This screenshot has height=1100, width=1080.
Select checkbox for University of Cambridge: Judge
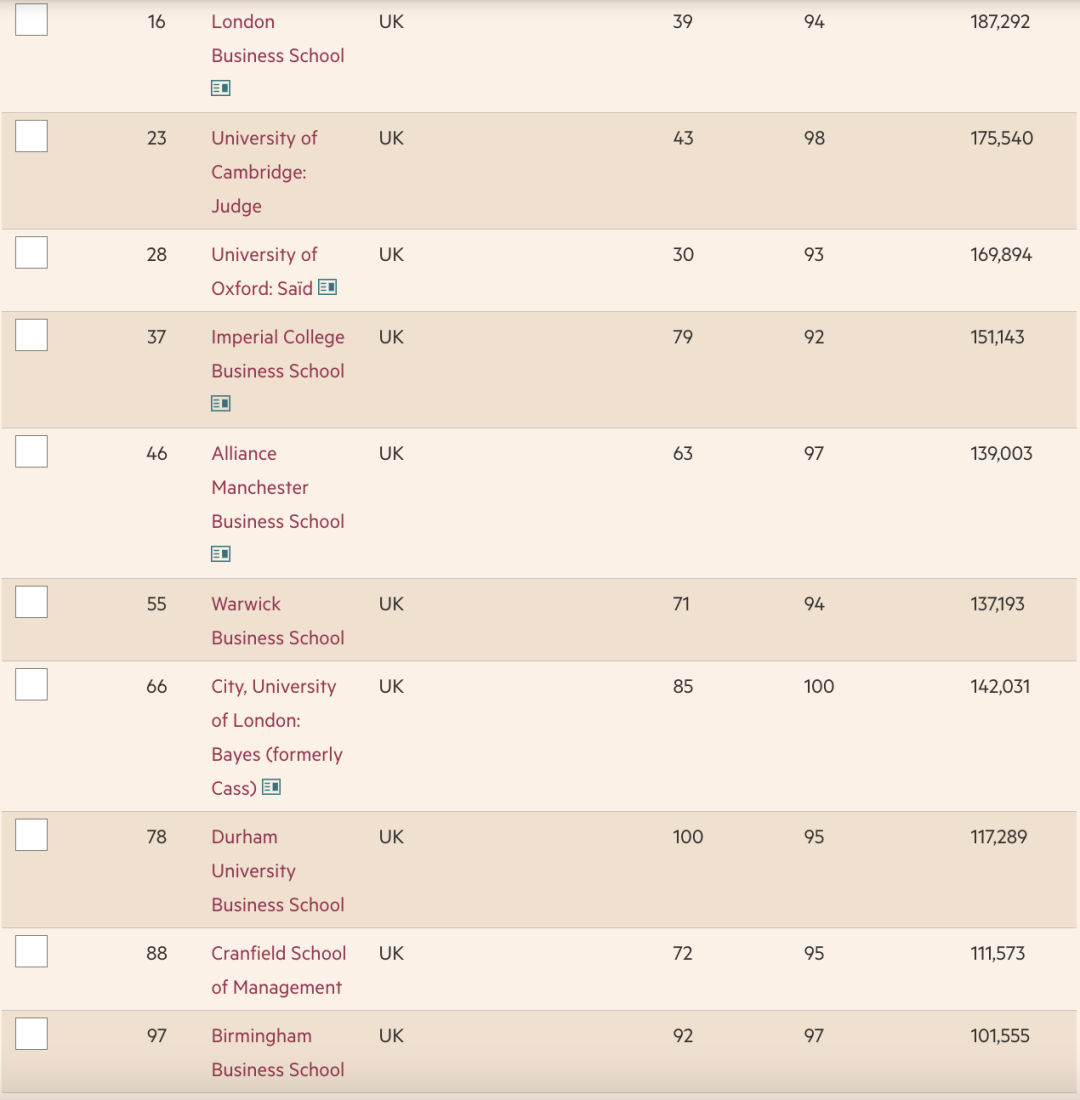[x=31, y=136]
